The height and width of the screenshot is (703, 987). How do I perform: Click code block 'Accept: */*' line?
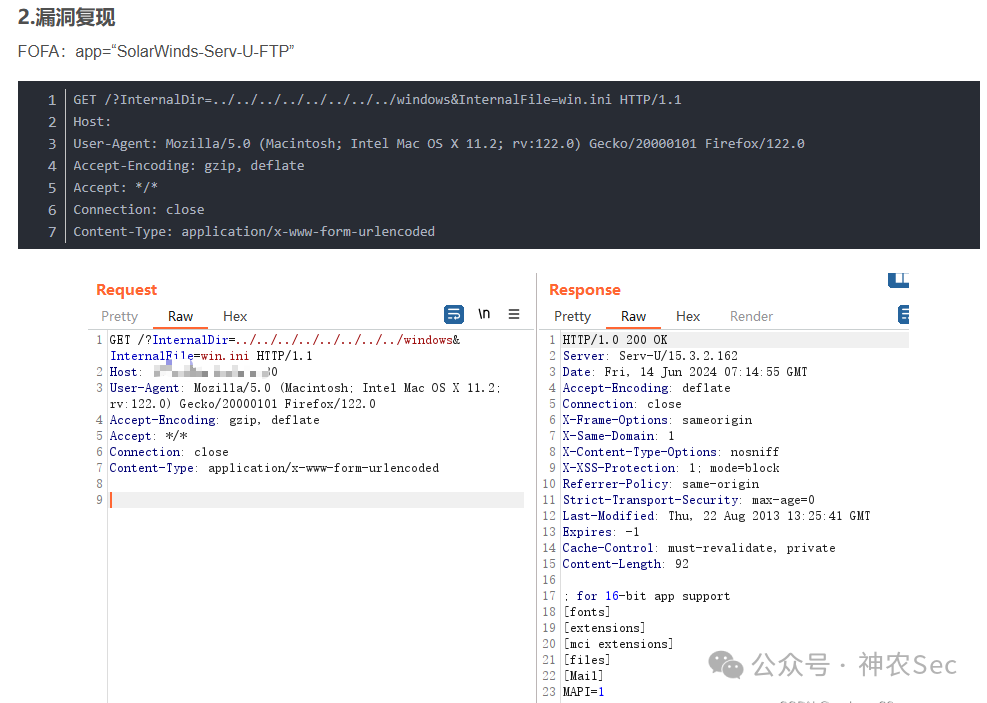115,188
